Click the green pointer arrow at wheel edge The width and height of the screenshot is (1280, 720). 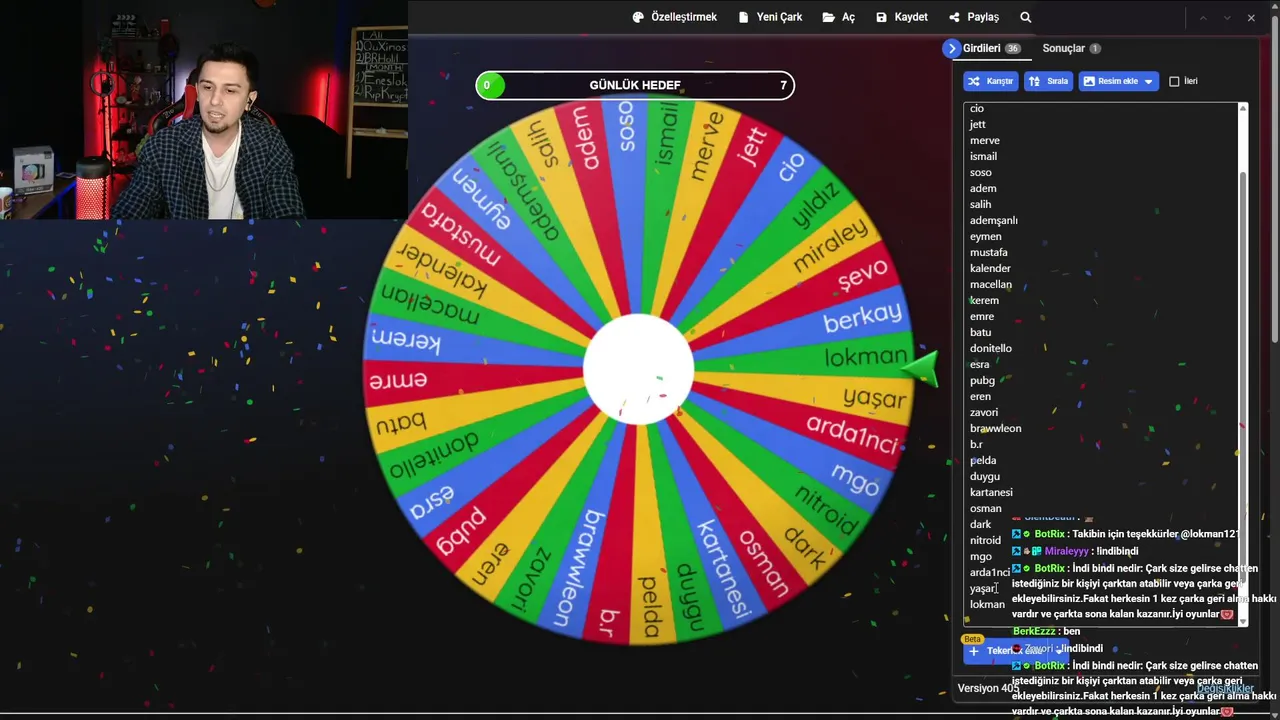click(920, 369)
